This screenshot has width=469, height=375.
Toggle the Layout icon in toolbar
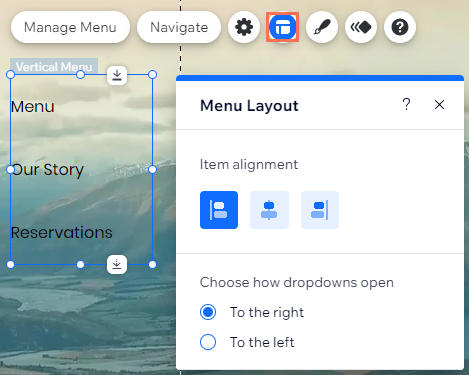click(283, 27)
